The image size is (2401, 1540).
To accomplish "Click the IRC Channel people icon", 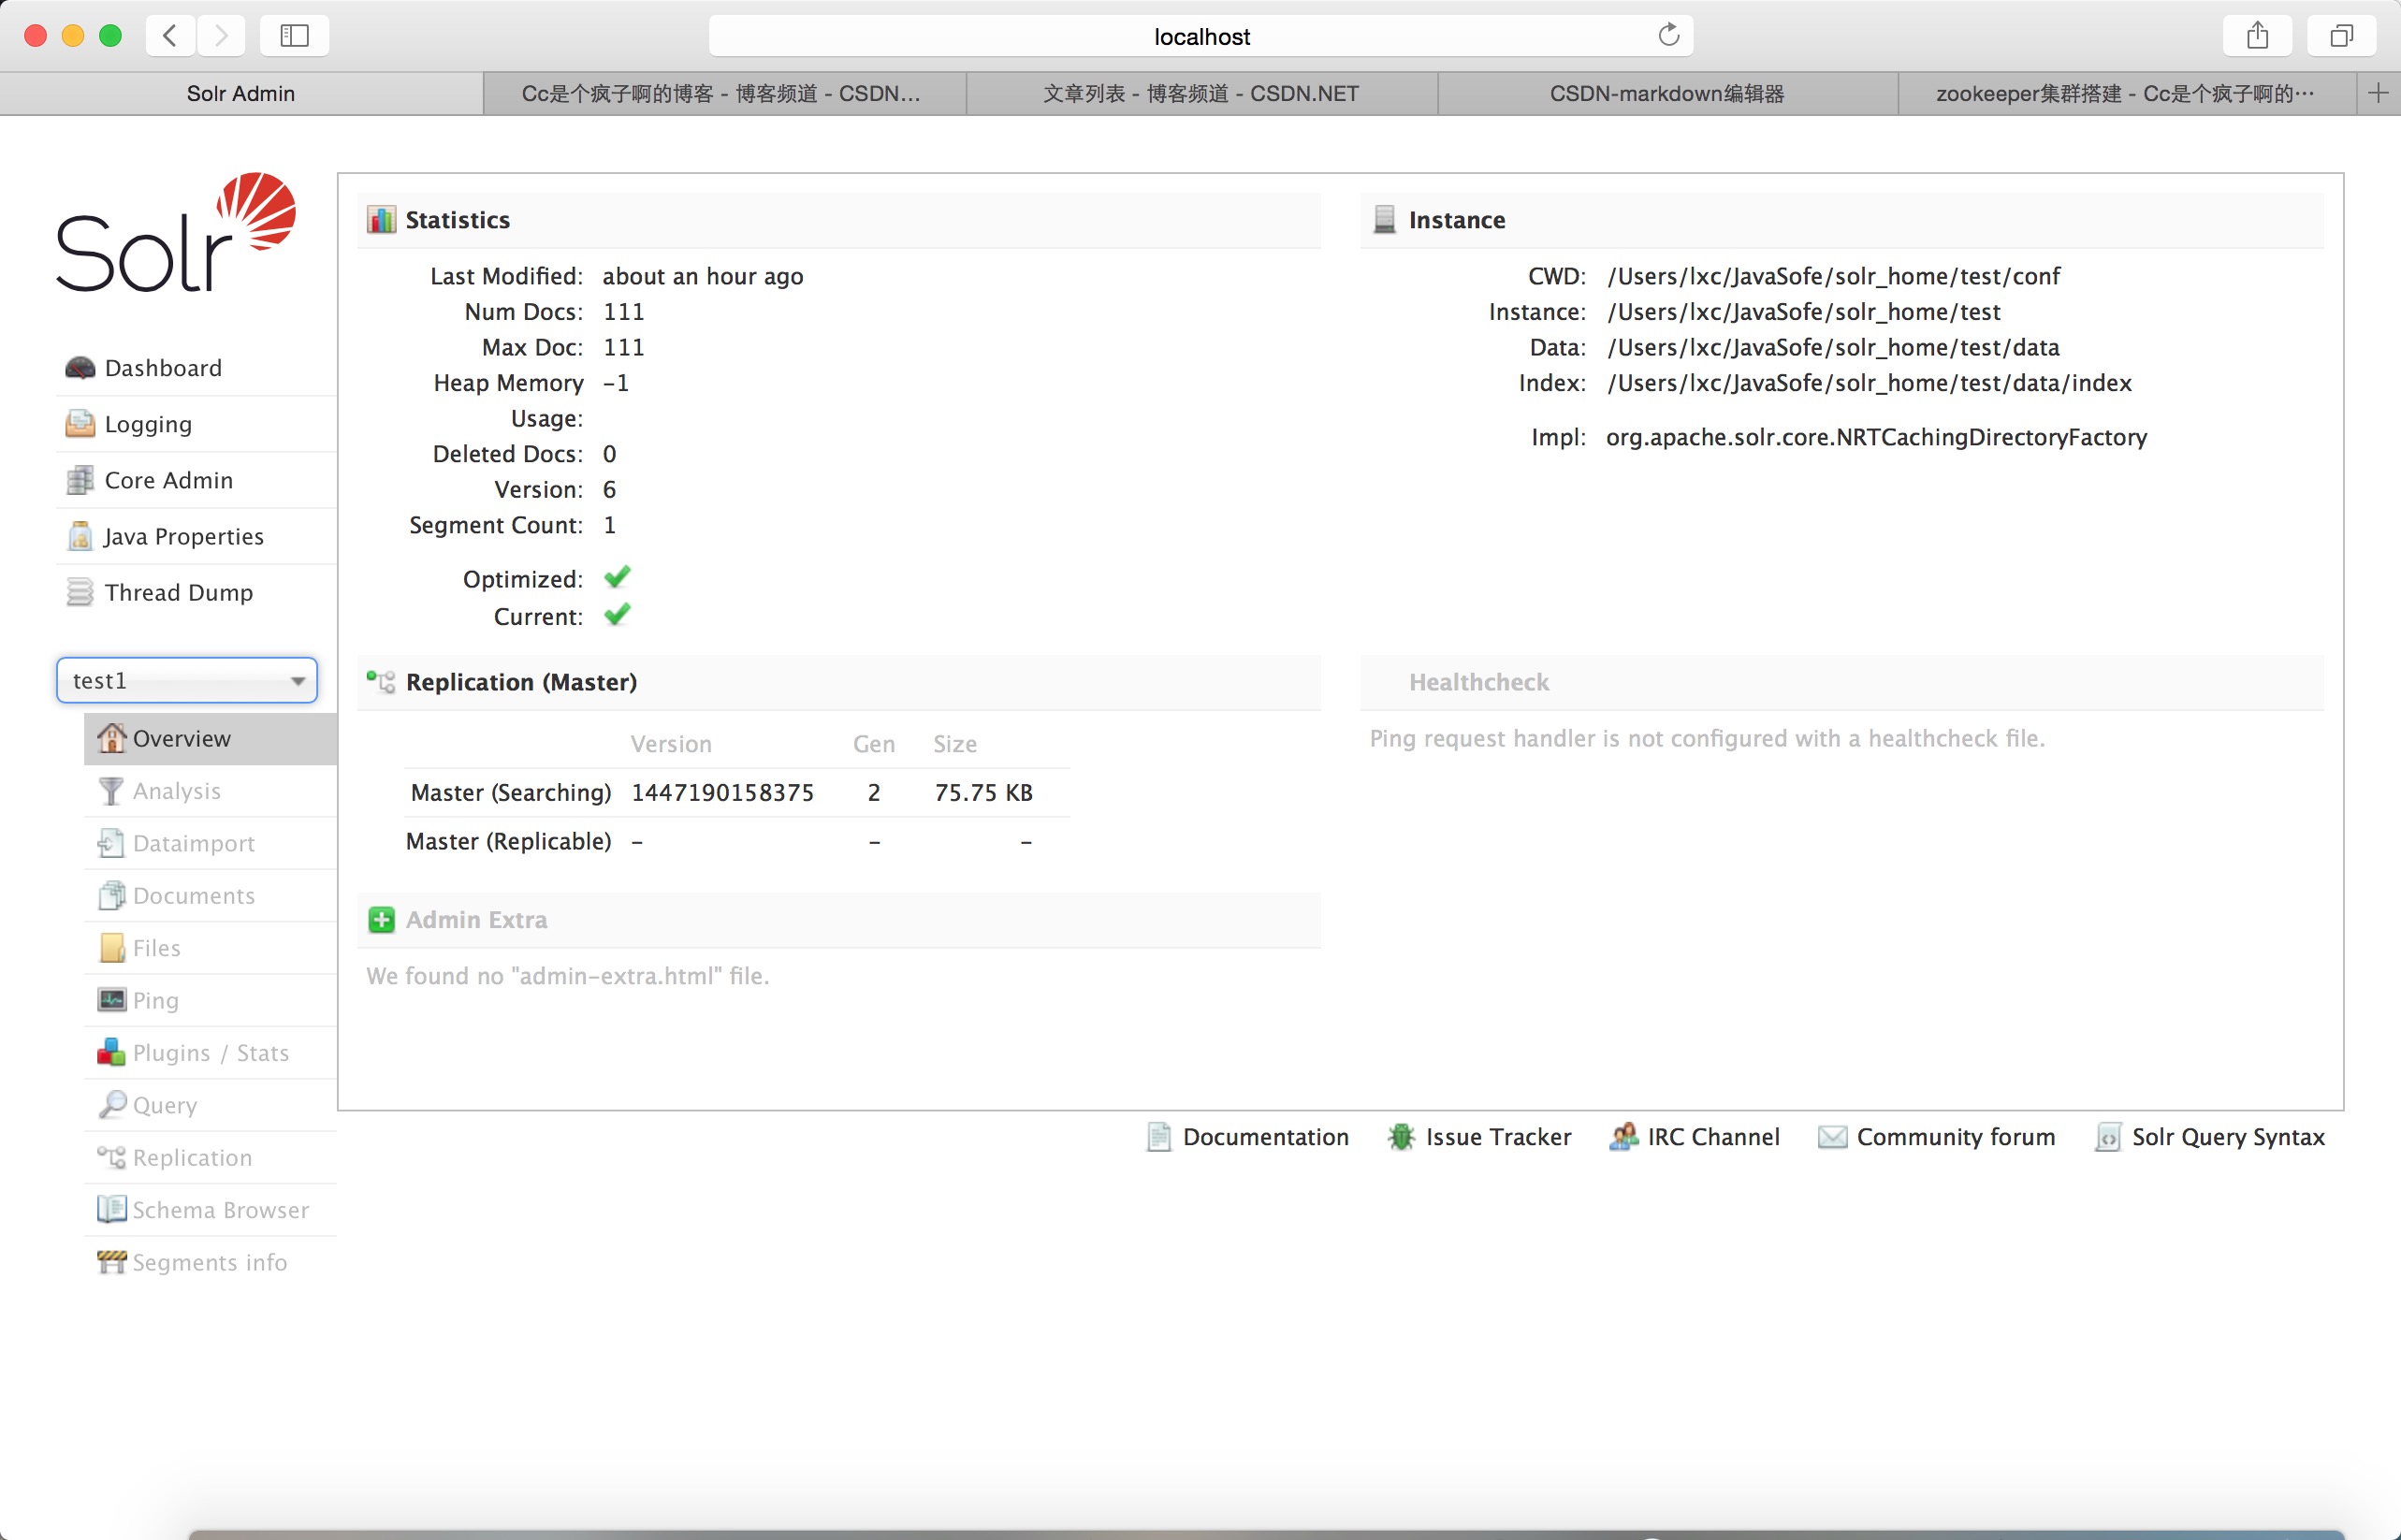I will point(1623,1137).
